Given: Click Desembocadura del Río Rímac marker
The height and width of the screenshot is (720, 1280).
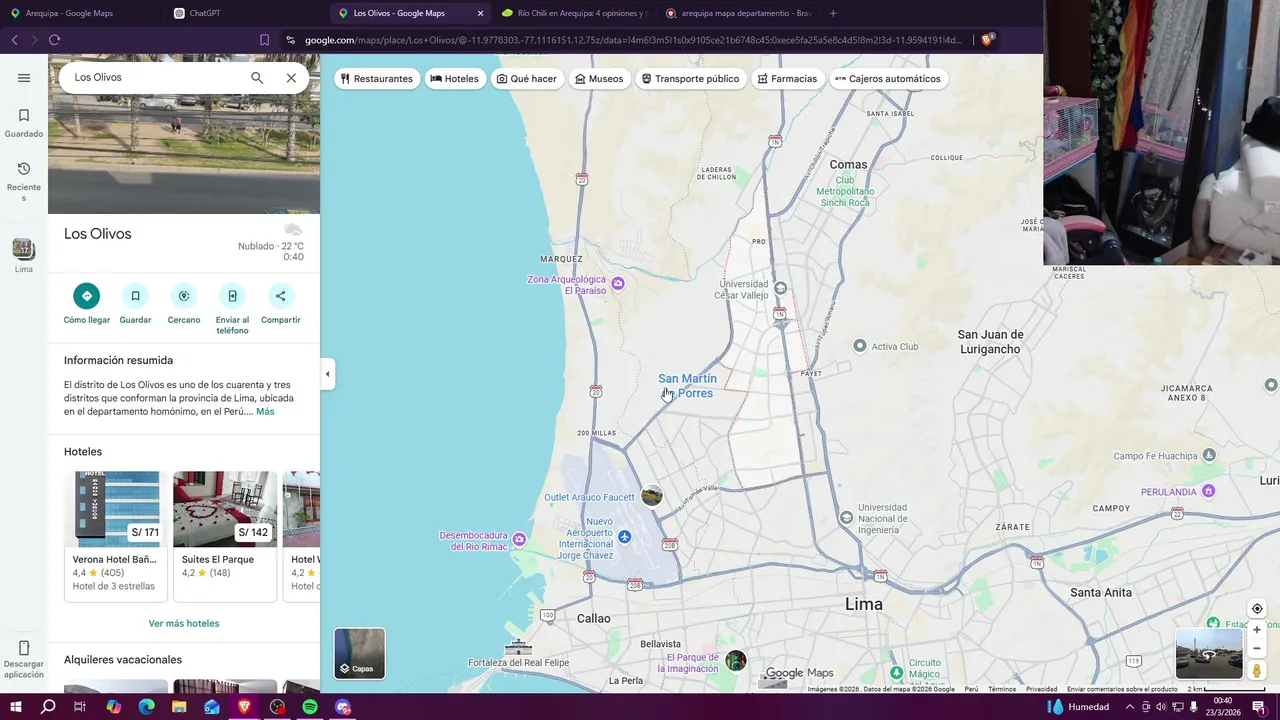Looking at the screenshot, I should coord(519,540).
